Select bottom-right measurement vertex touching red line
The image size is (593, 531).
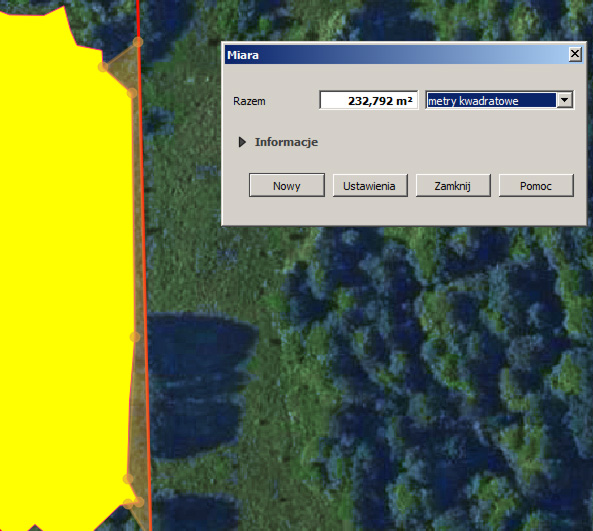139,502
